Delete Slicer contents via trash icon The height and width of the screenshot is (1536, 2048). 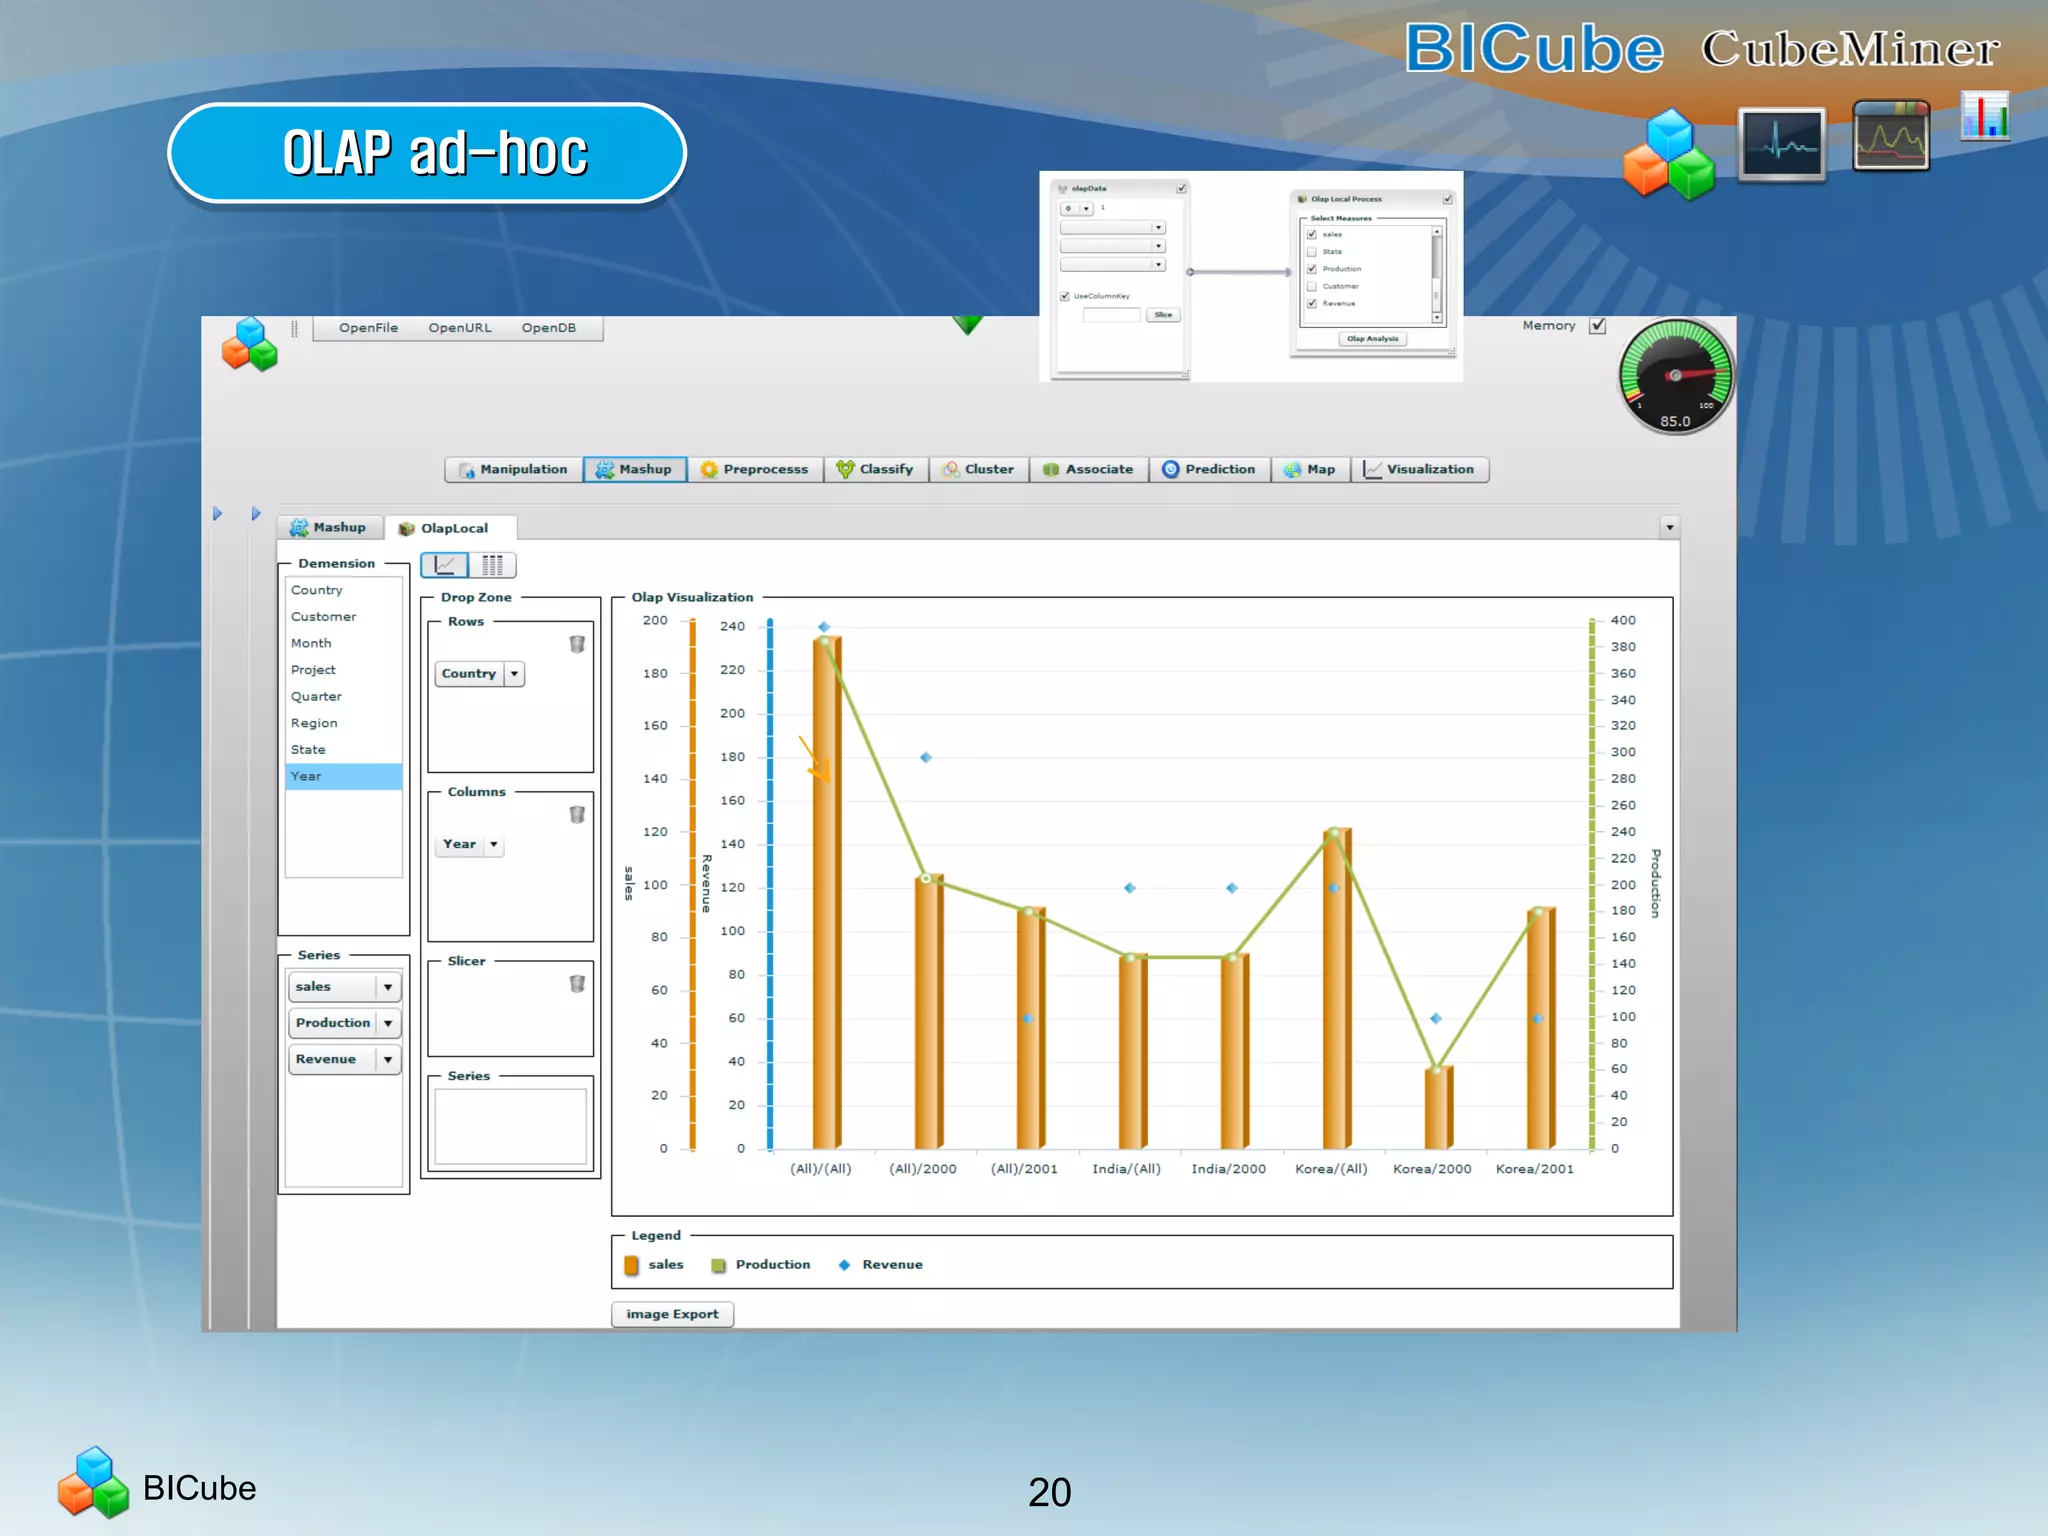tap(577, 984)
